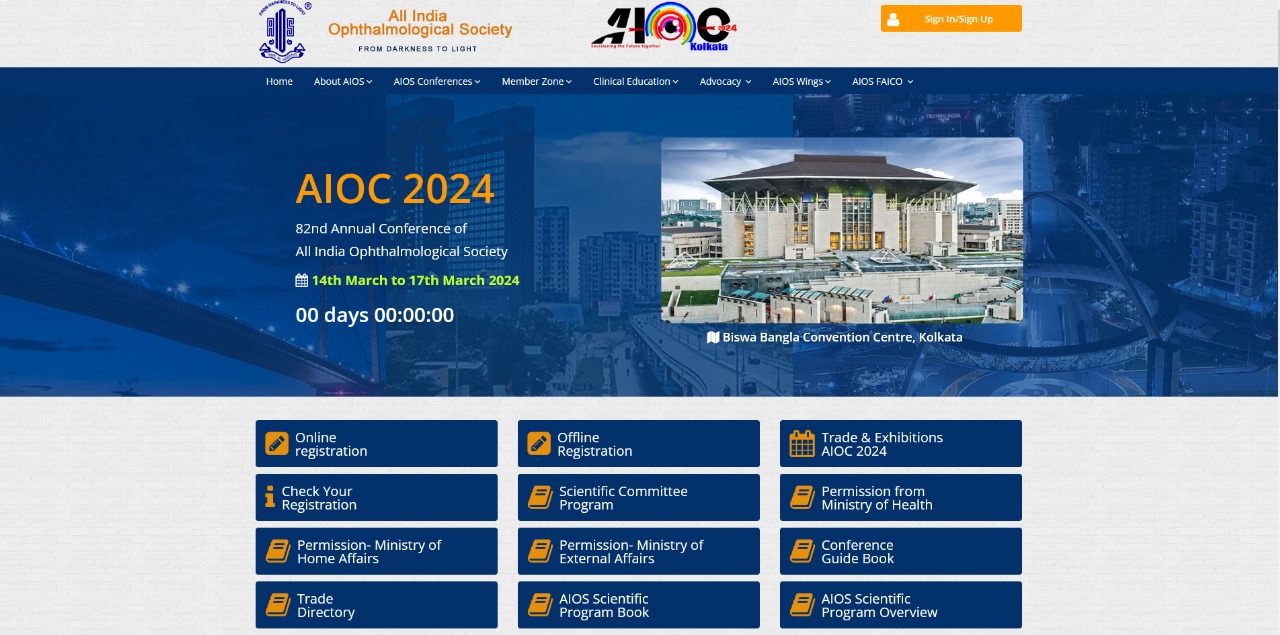Open the AIOS Scientific Program Book
Screen dimensions: 1280x635
pyautogui.click(x=639, y=605)
